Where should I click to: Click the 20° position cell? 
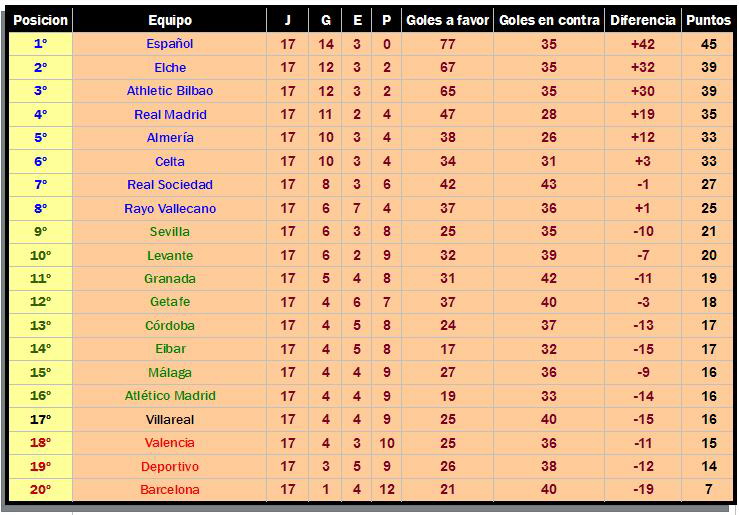click(x=41, y=490)
